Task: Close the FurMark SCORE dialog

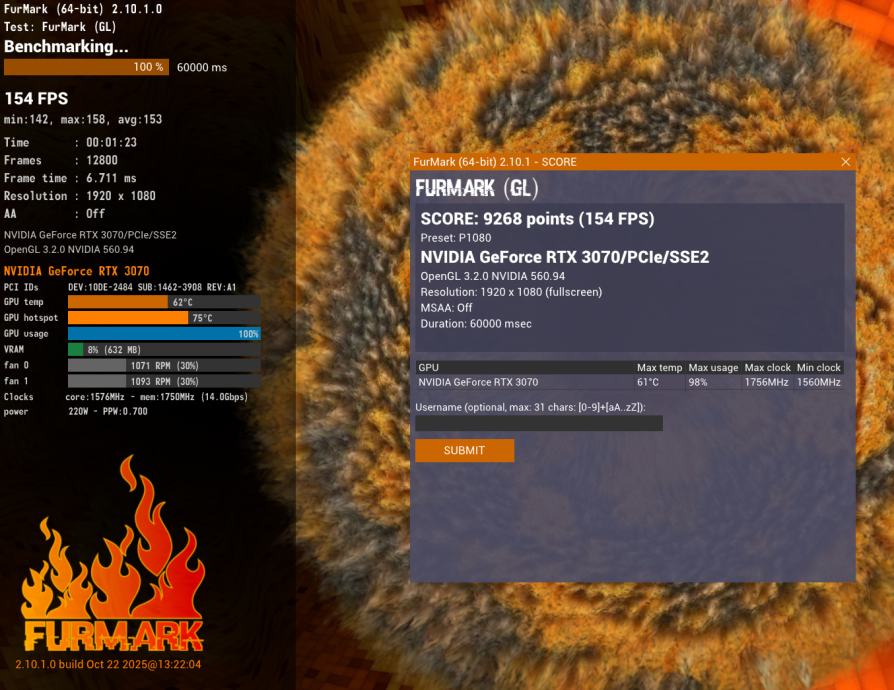Action: 846,162
